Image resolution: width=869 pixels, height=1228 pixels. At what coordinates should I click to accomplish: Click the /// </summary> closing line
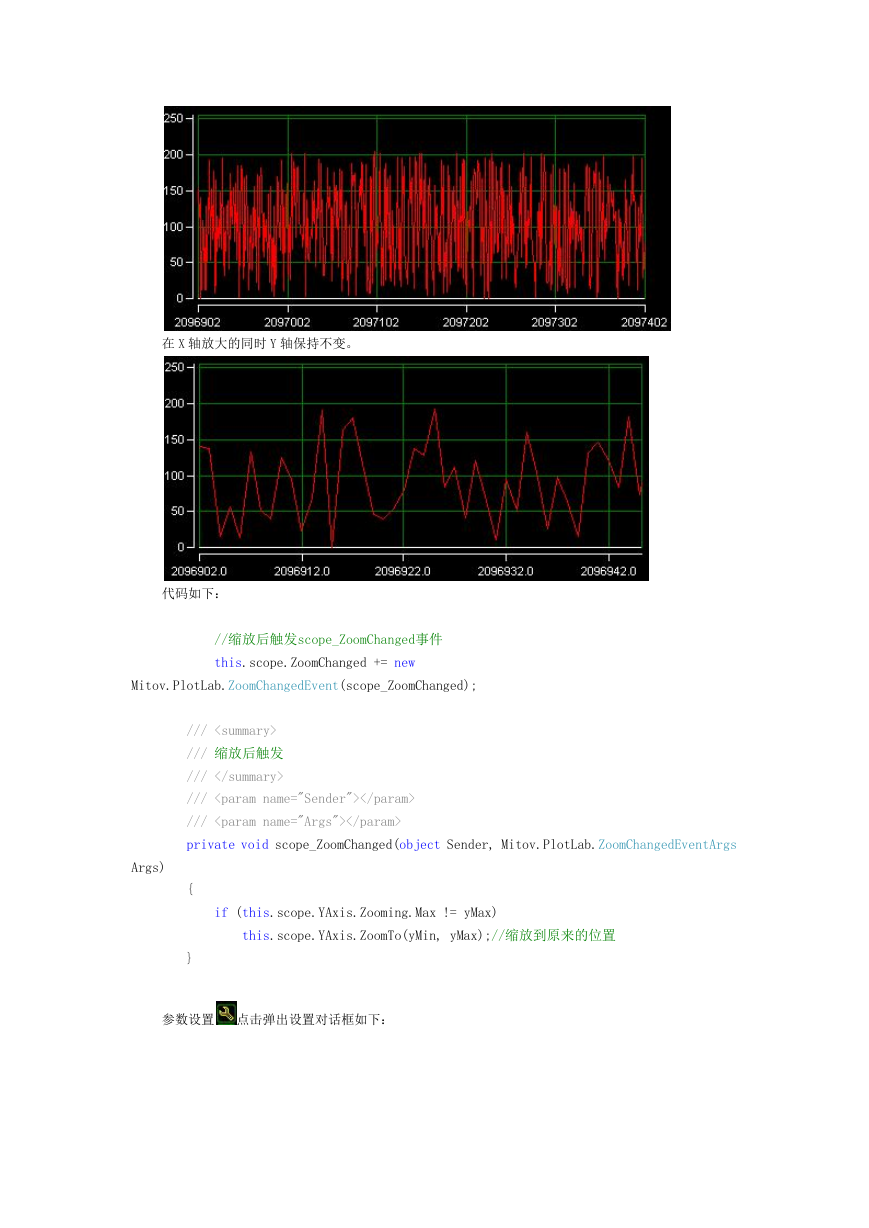[235, 777]
